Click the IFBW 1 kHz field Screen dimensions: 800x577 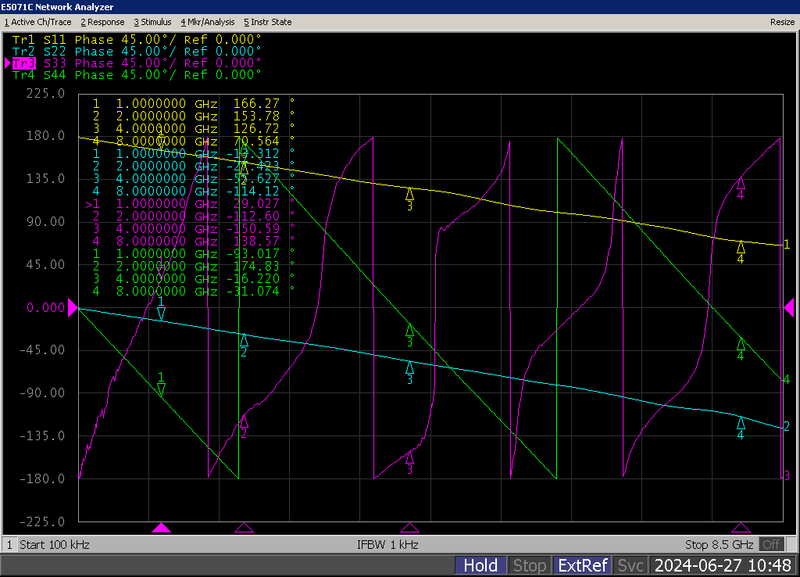click(387, 545)
